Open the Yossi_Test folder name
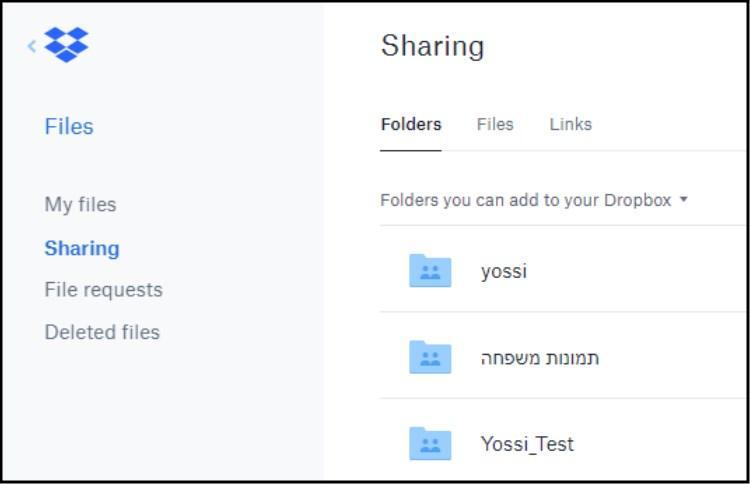Viewport: 750px width, 484px height. (x=527, y=444)
